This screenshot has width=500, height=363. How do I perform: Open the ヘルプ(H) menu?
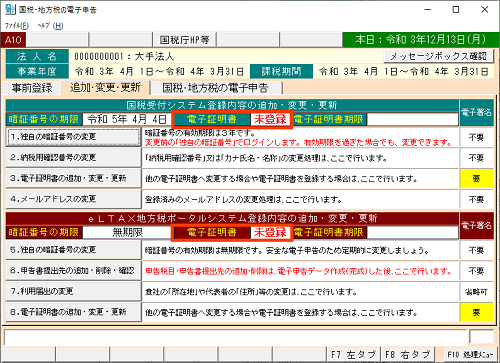click(x=50, y=25)
